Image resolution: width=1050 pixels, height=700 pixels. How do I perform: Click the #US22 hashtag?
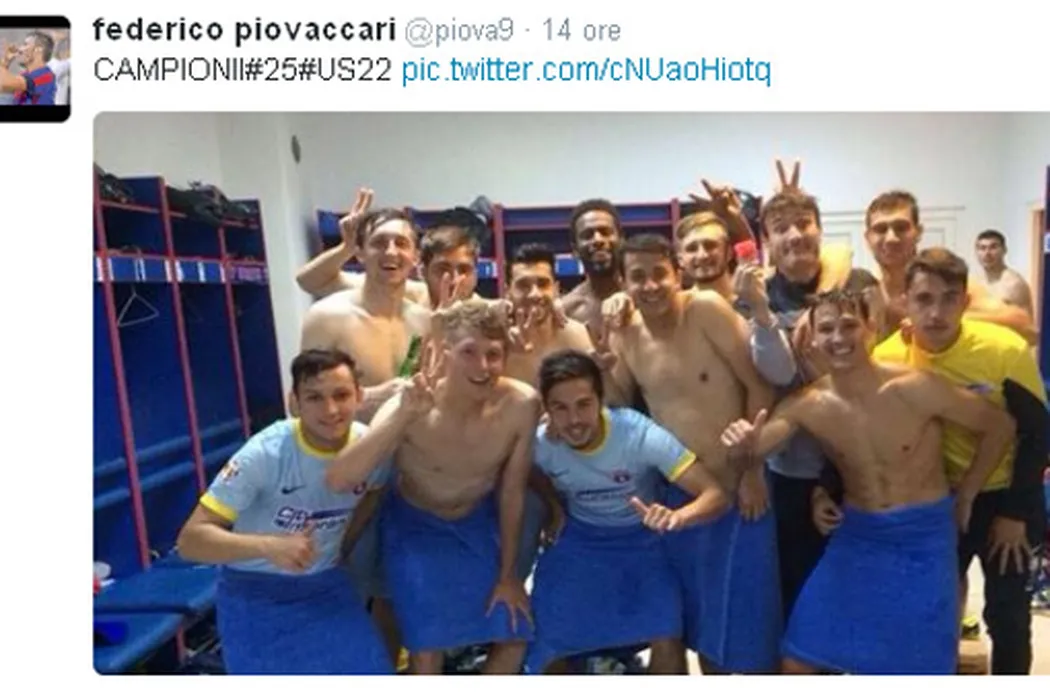click(344, 69)
